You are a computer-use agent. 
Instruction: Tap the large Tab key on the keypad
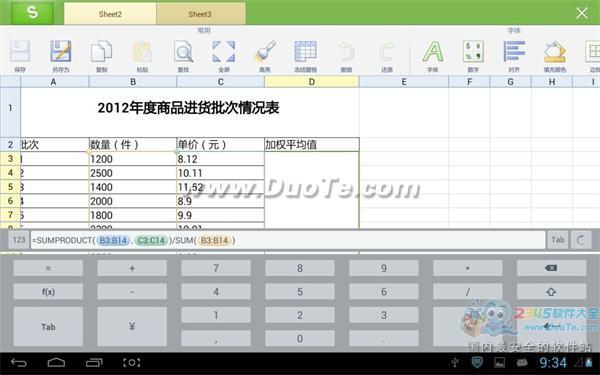click(48, 326)
